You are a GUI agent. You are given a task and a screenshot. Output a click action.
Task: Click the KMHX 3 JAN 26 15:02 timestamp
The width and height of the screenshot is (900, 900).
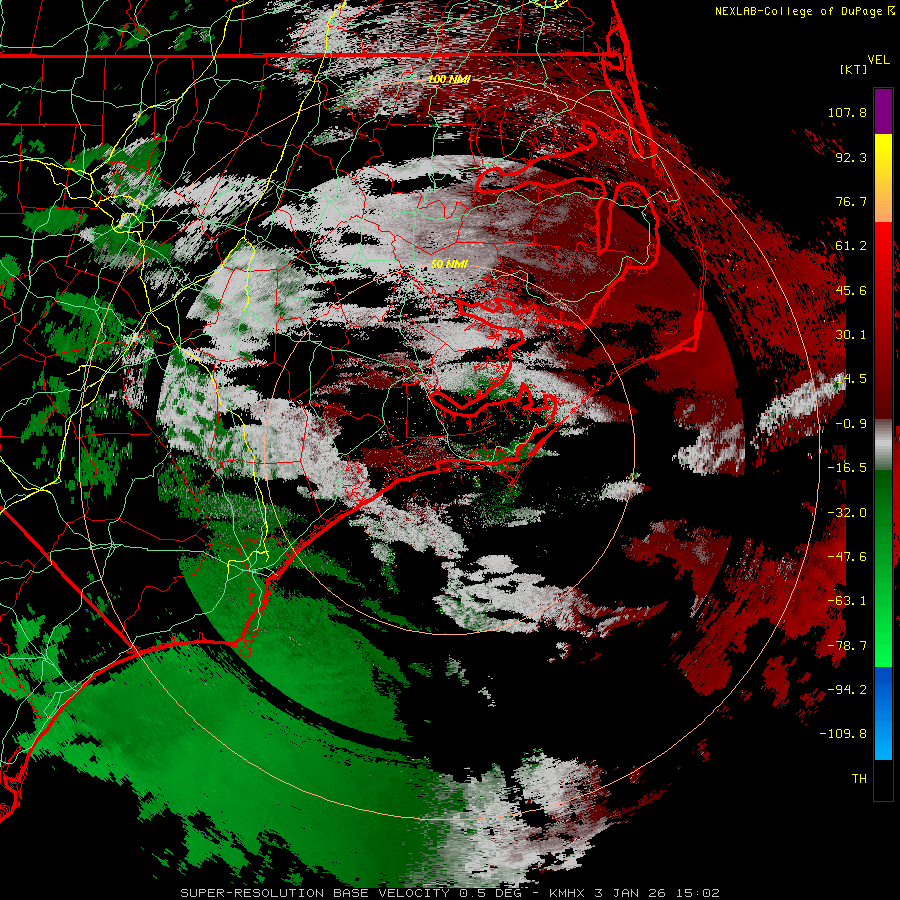[634, 893]
